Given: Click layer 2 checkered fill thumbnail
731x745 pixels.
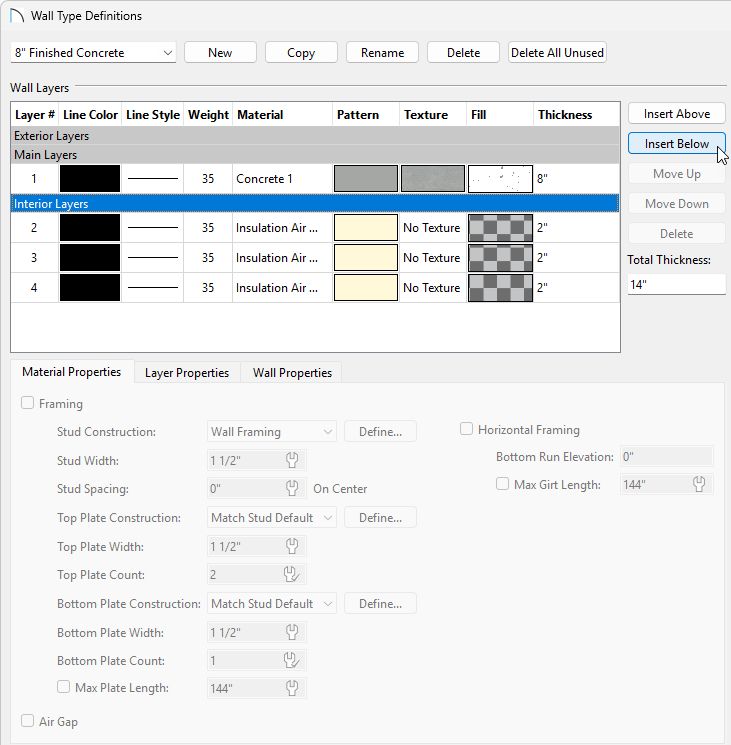Looking at the screenshot, I should [500, 228].
